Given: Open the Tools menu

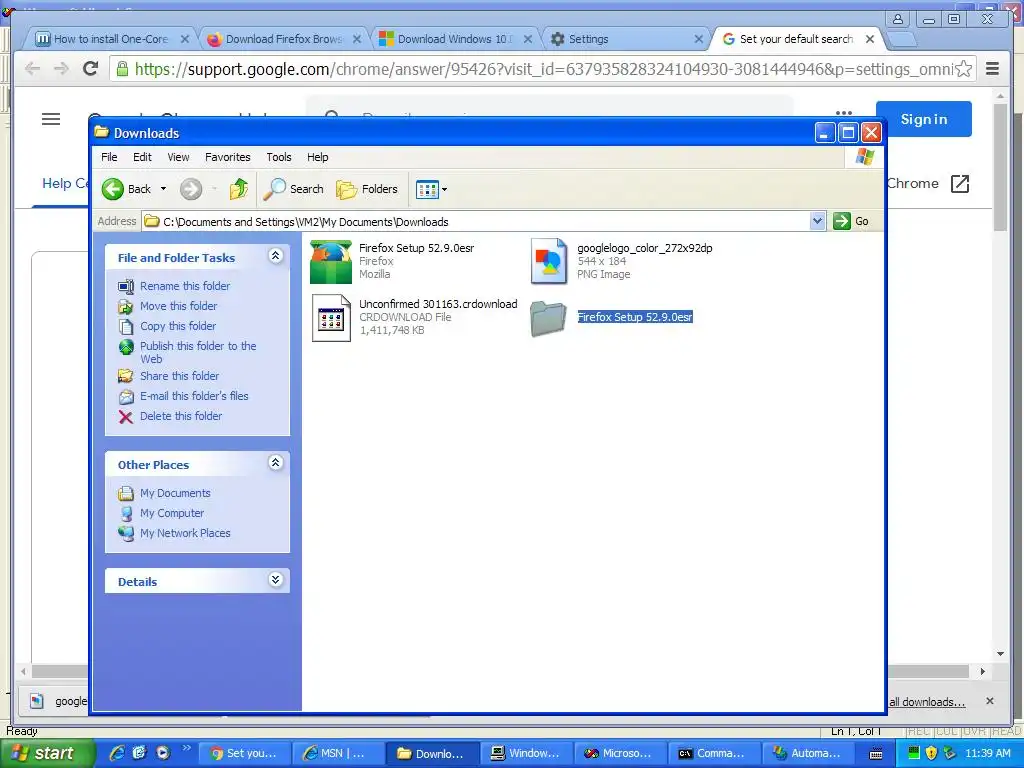Looking at the screenshot, I should click(x=279, y=157).
